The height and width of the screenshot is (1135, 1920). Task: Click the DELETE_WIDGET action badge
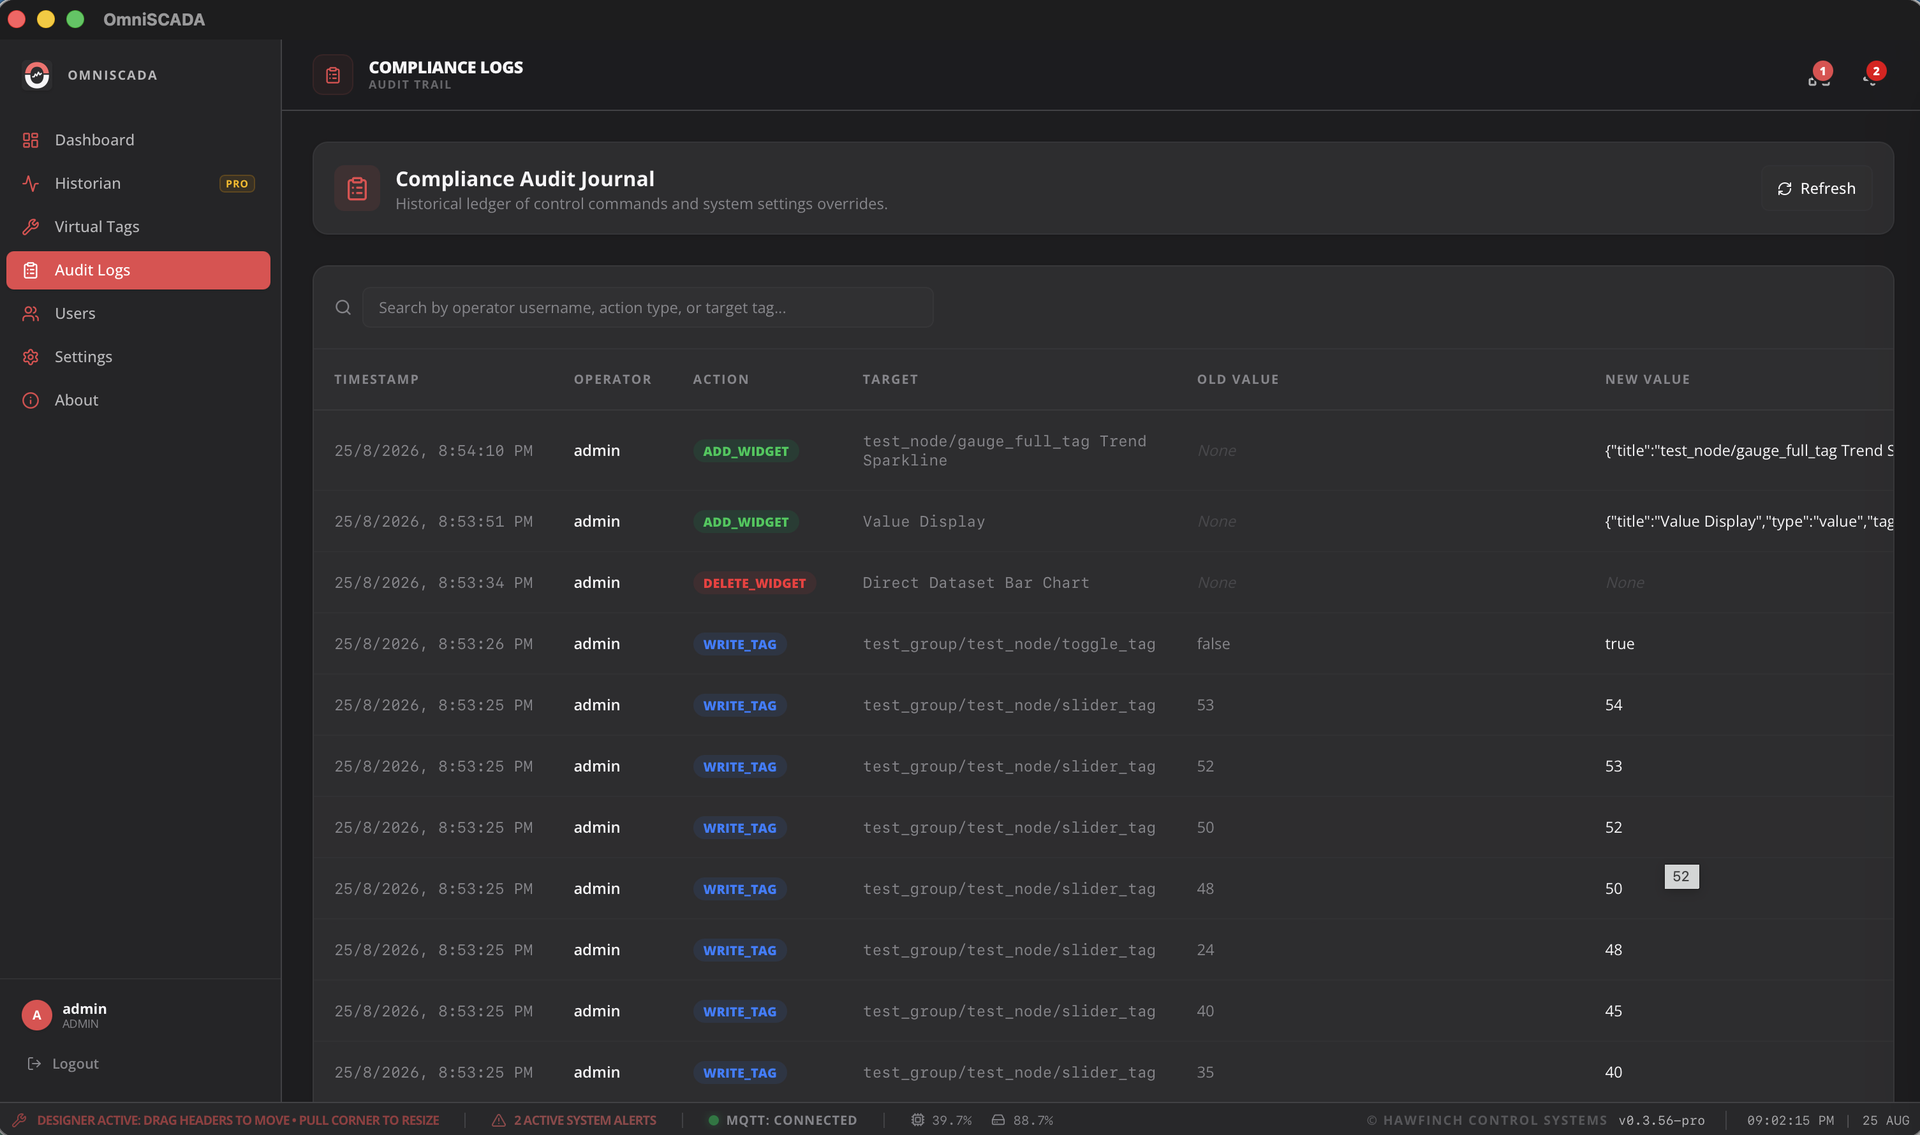[x=754, y=583]
